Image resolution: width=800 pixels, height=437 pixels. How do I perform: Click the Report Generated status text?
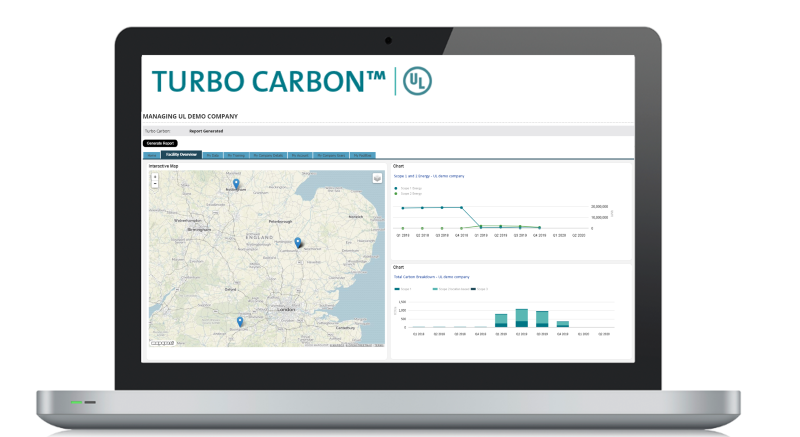pos(206,131)
